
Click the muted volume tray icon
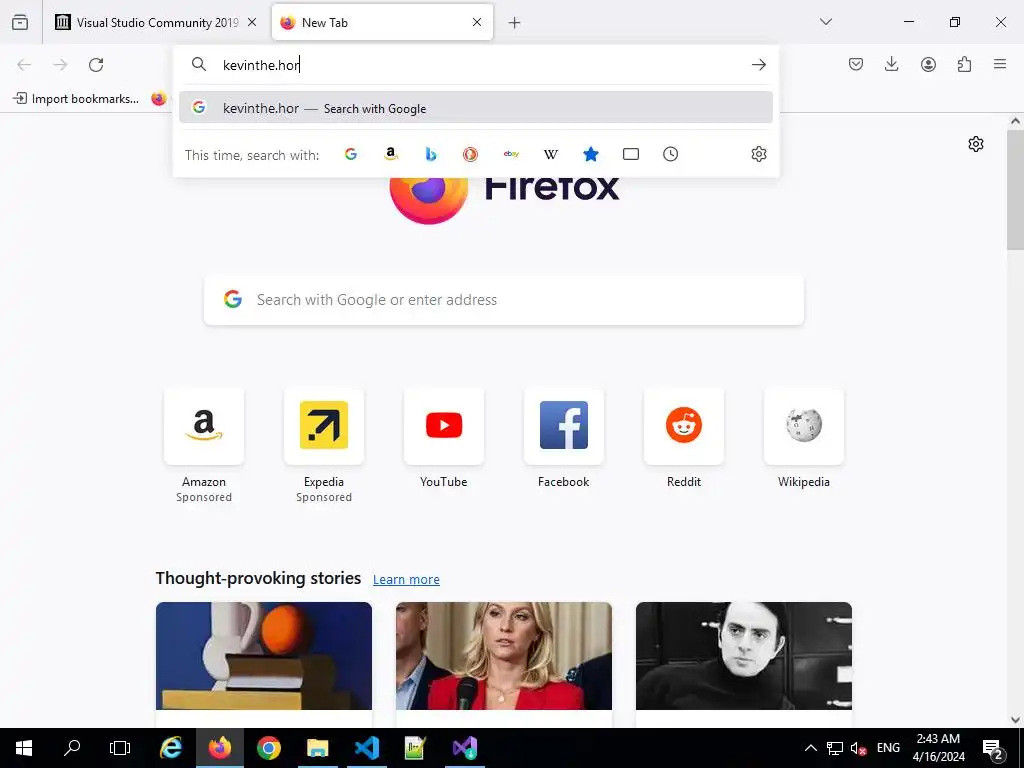[x=858, y=748]
